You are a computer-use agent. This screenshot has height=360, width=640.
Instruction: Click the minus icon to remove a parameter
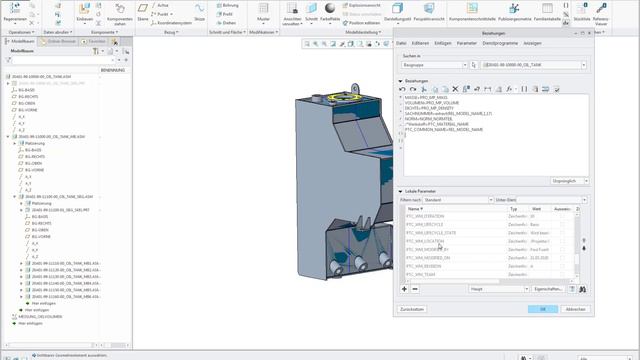[415, 289]
